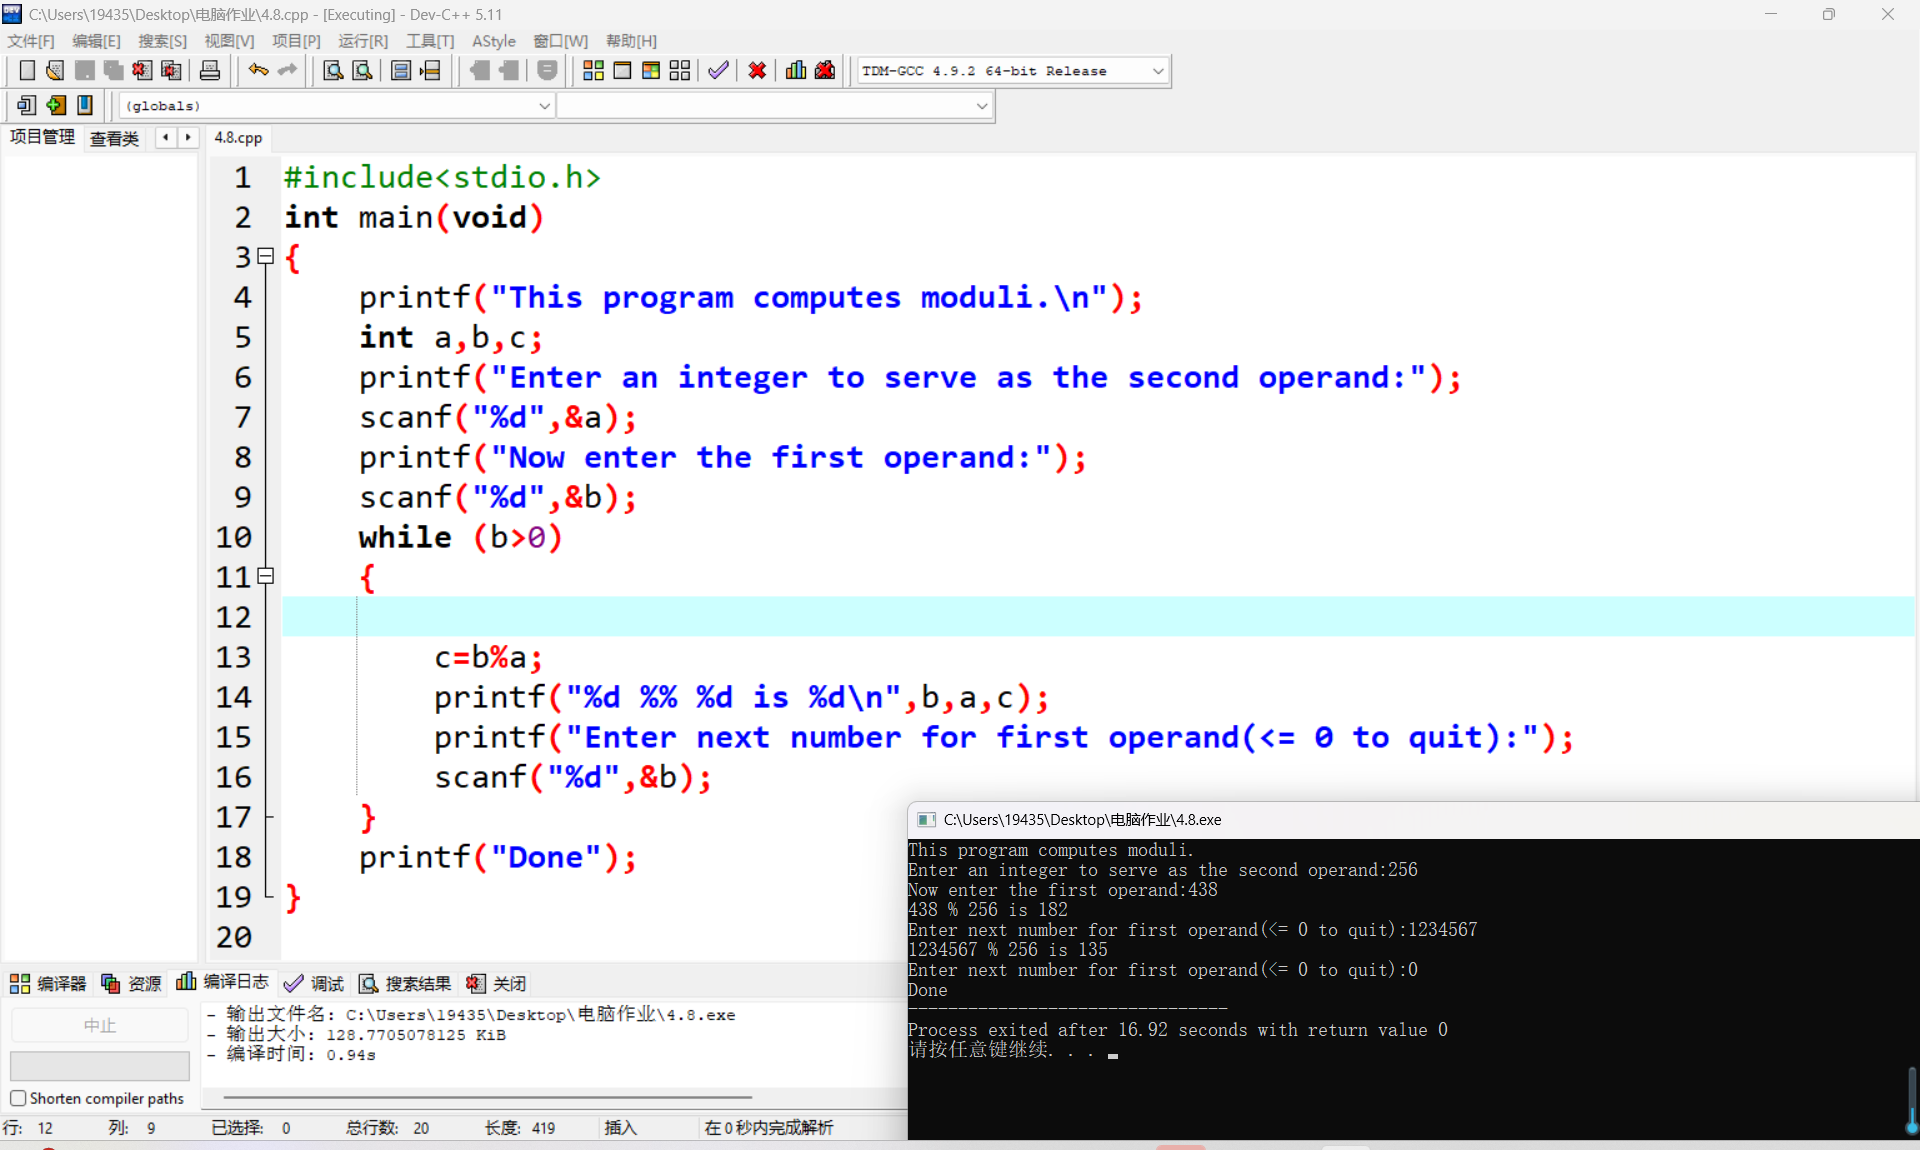The width and height of the screenshot is (1920, 1150).
Task: Open the 编译日志 compile log tab
Action: tap(224, 983)
